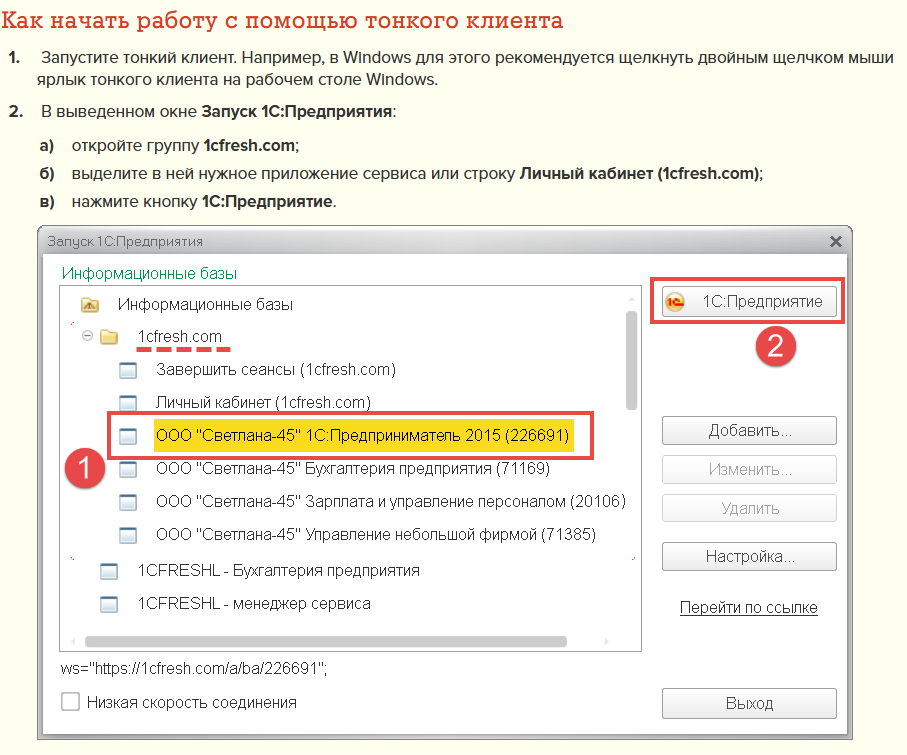The image size is (907, 755).
Task: Click the horizontal scroll-right arrow
Action: tap(606, 642)
